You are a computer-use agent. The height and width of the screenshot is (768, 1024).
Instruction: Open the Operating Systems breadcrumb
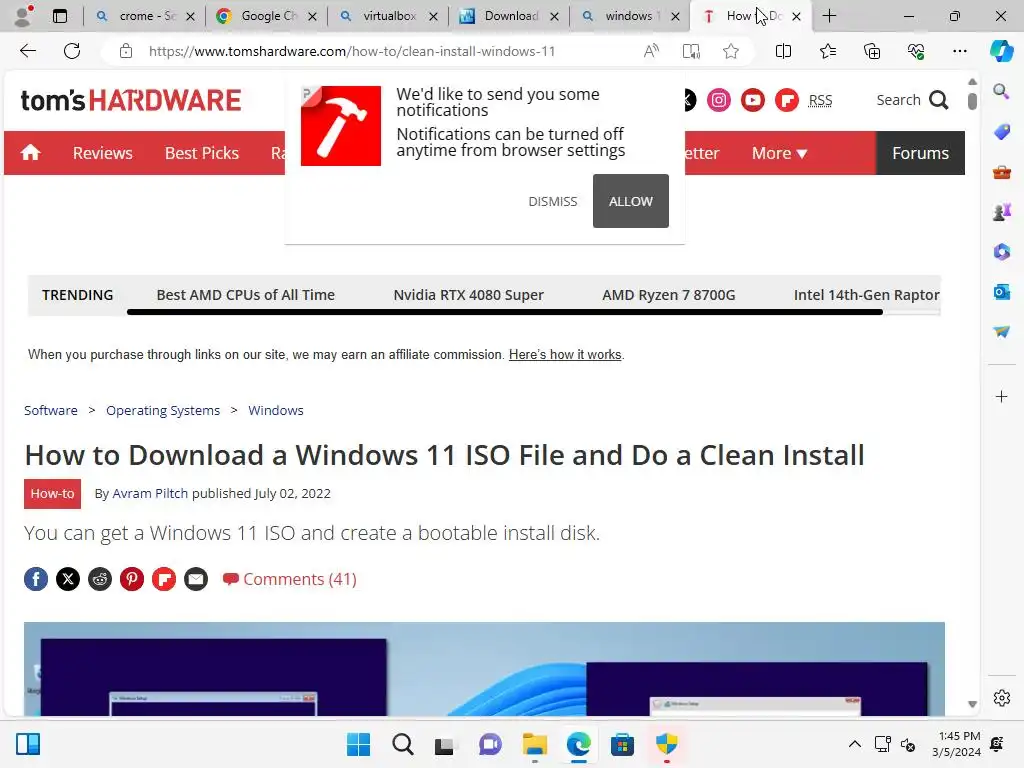click(x=163, y=410)
